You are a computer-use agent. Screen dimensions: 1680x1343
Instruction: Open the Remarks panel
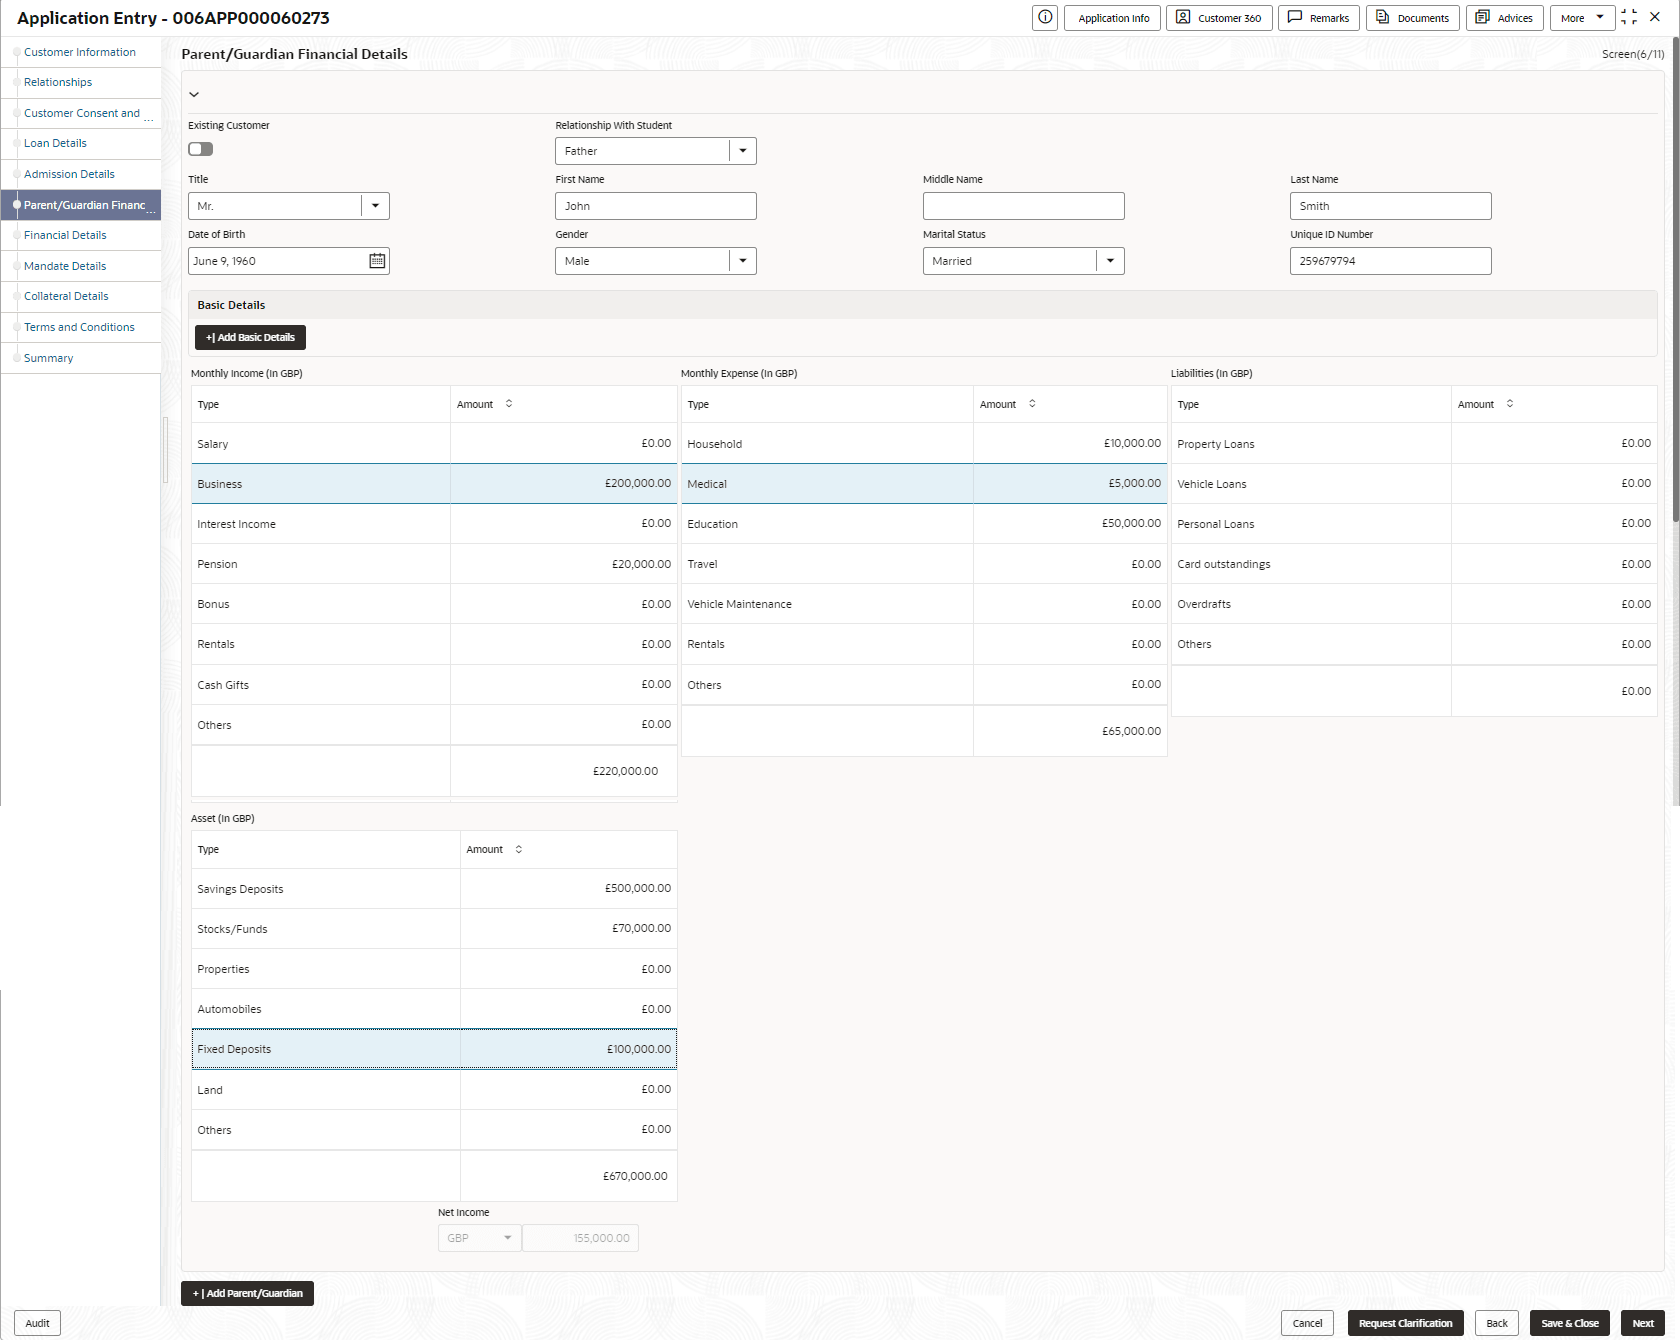(x=1319, y=18)
